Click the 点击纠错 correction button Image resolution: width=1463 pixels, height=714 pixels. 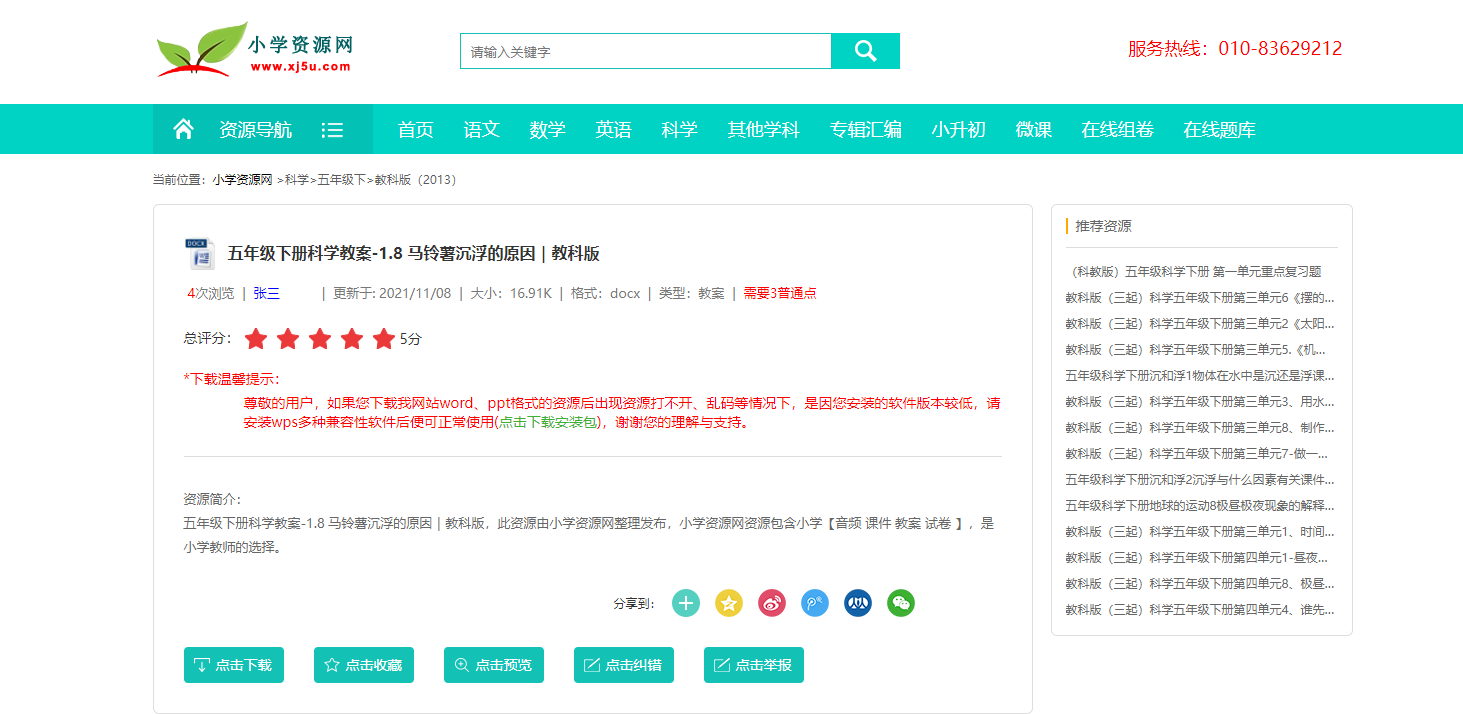tap(624, 665)
